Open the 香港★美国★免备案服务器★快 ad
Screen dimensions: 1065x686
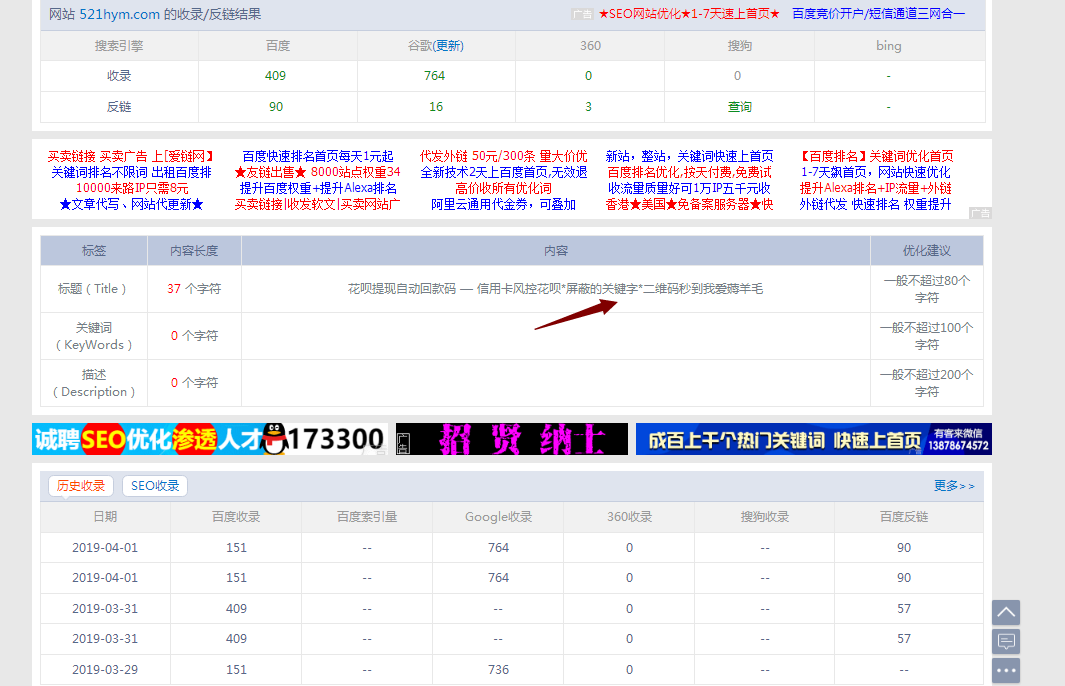pos(689,204)
